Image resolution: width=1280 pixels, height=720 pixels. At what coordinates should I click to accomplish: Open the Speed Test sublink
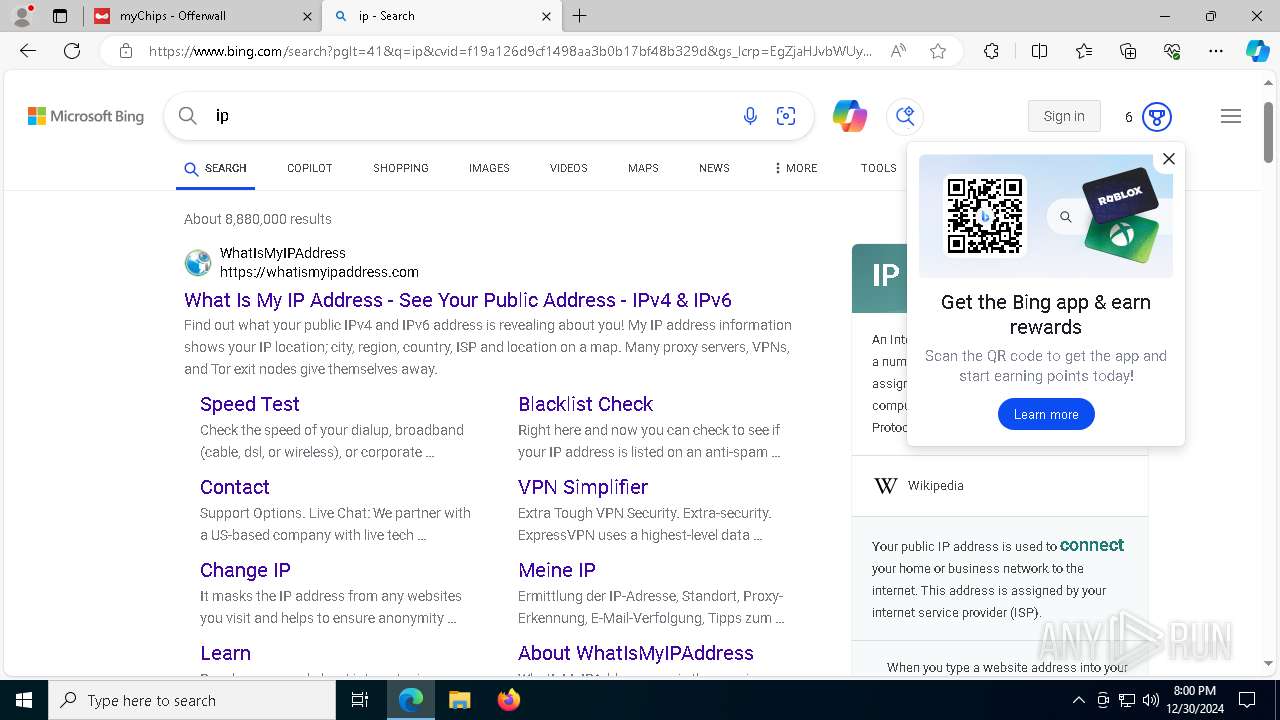pos(250,404)
